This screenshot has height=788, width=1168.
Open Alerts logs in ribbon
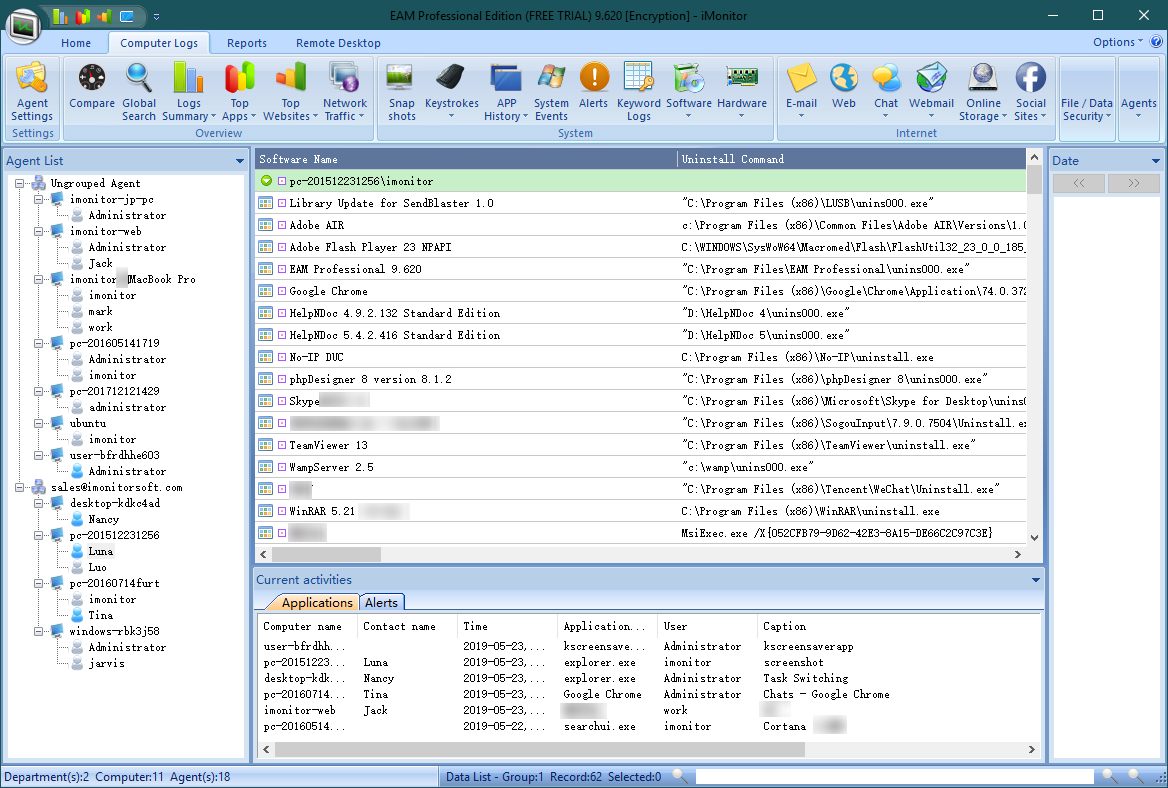[594, 86]
